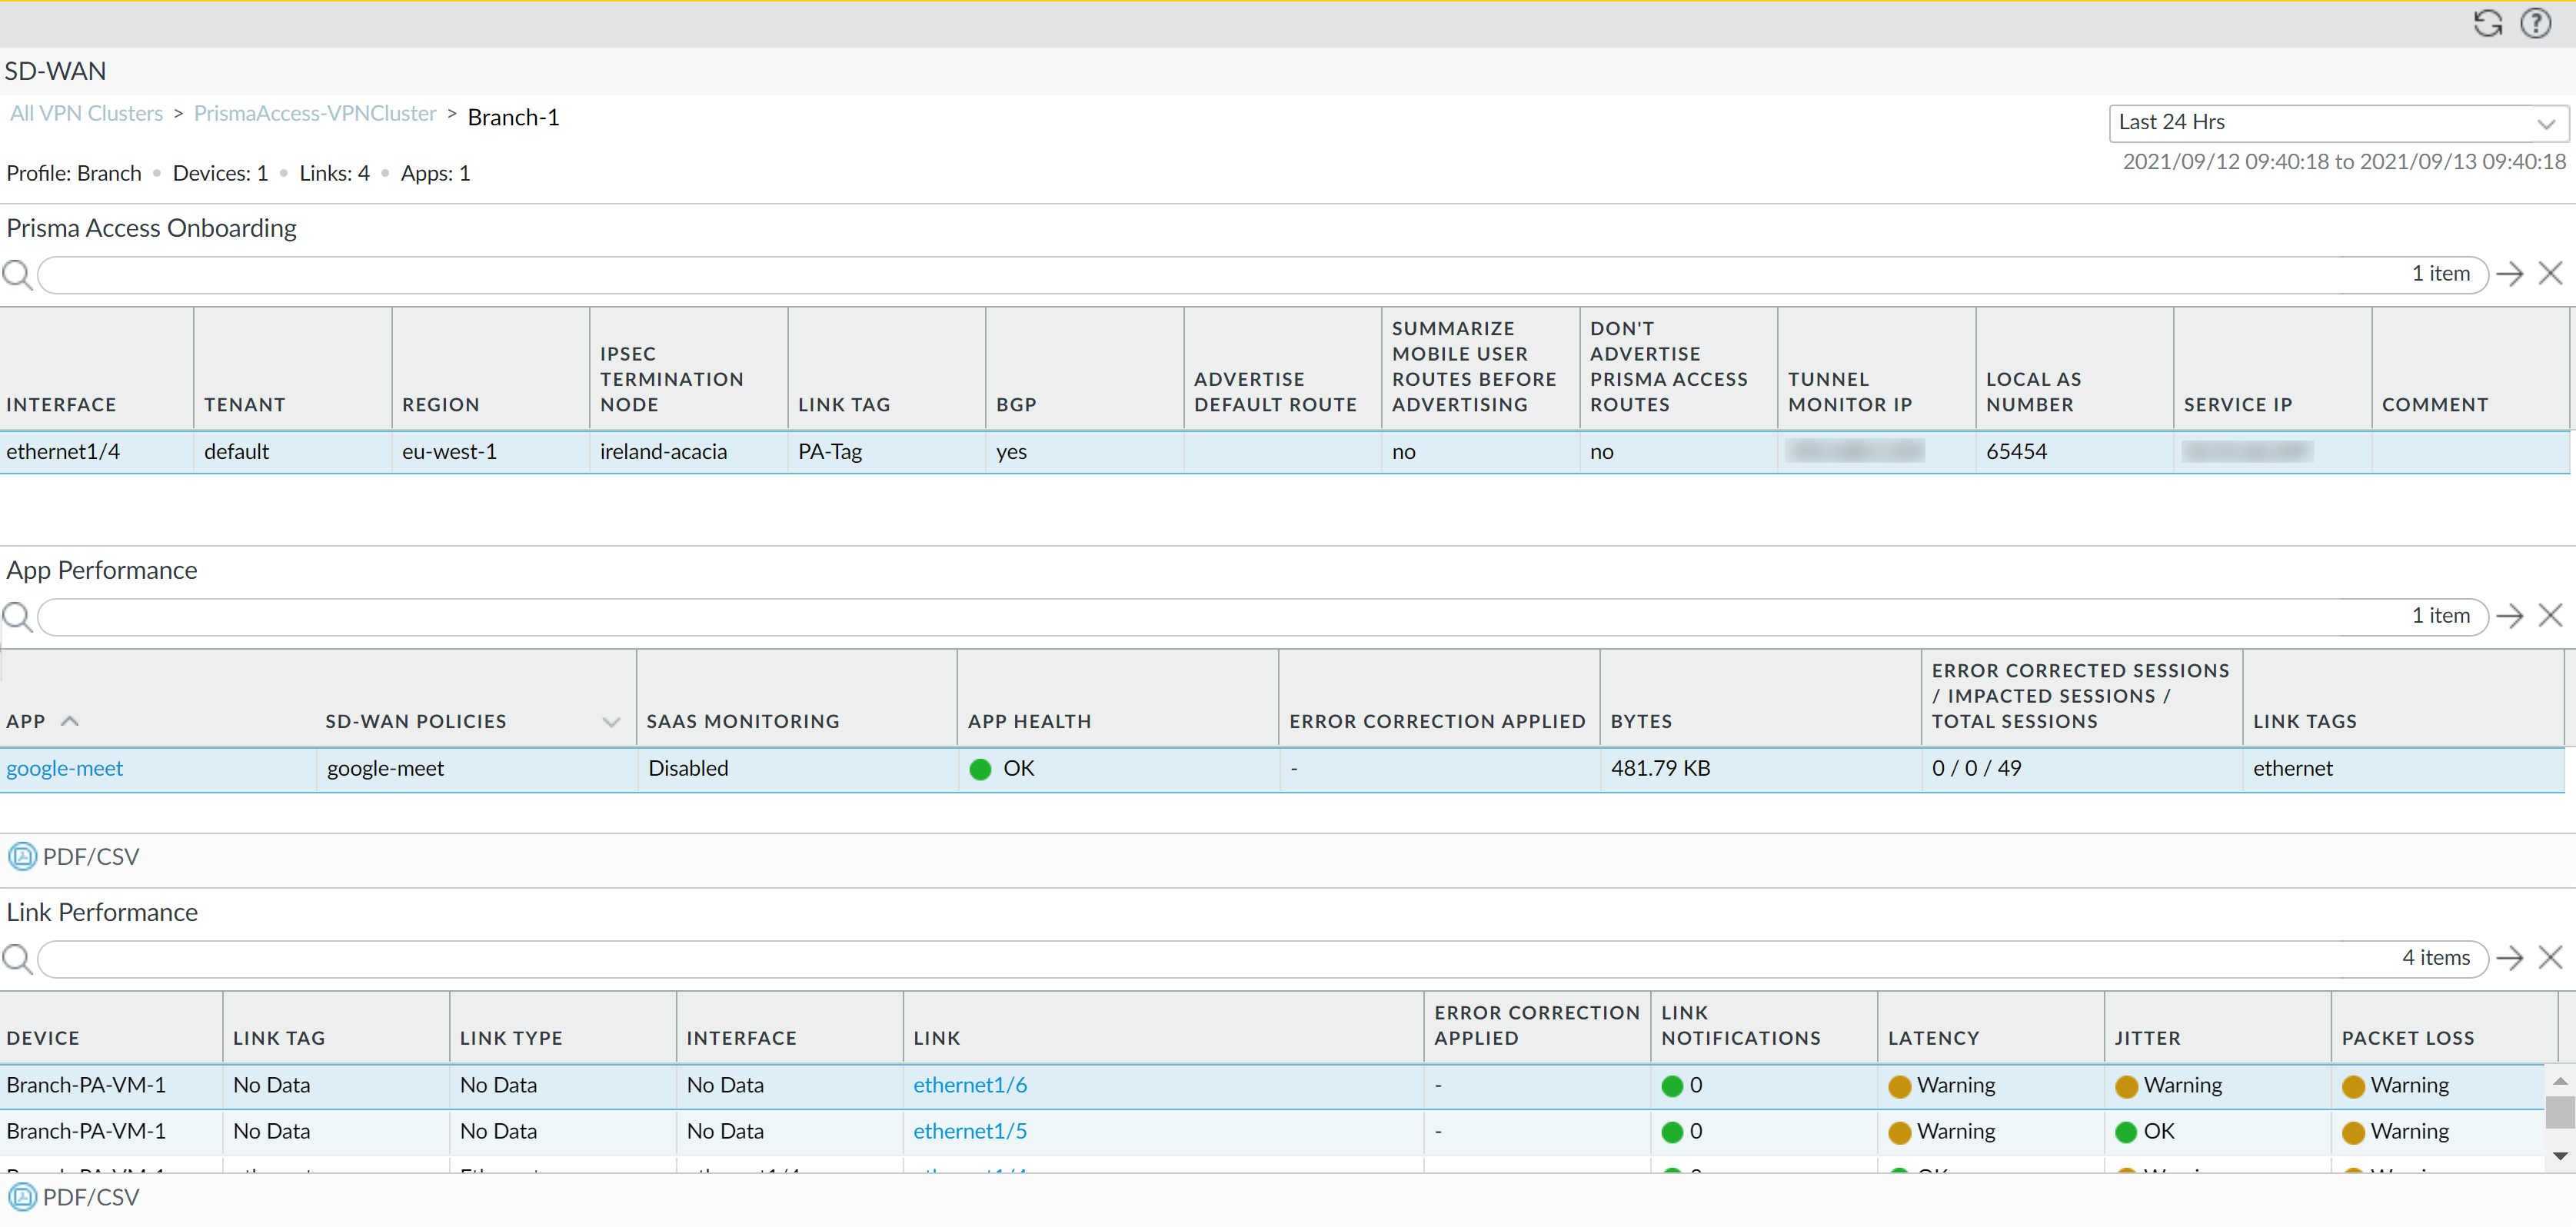Navigate to PrismaAccess-VPNCluster breadcrumb
This screenshot has width=2576, height=1227.
tap(315, 114)
